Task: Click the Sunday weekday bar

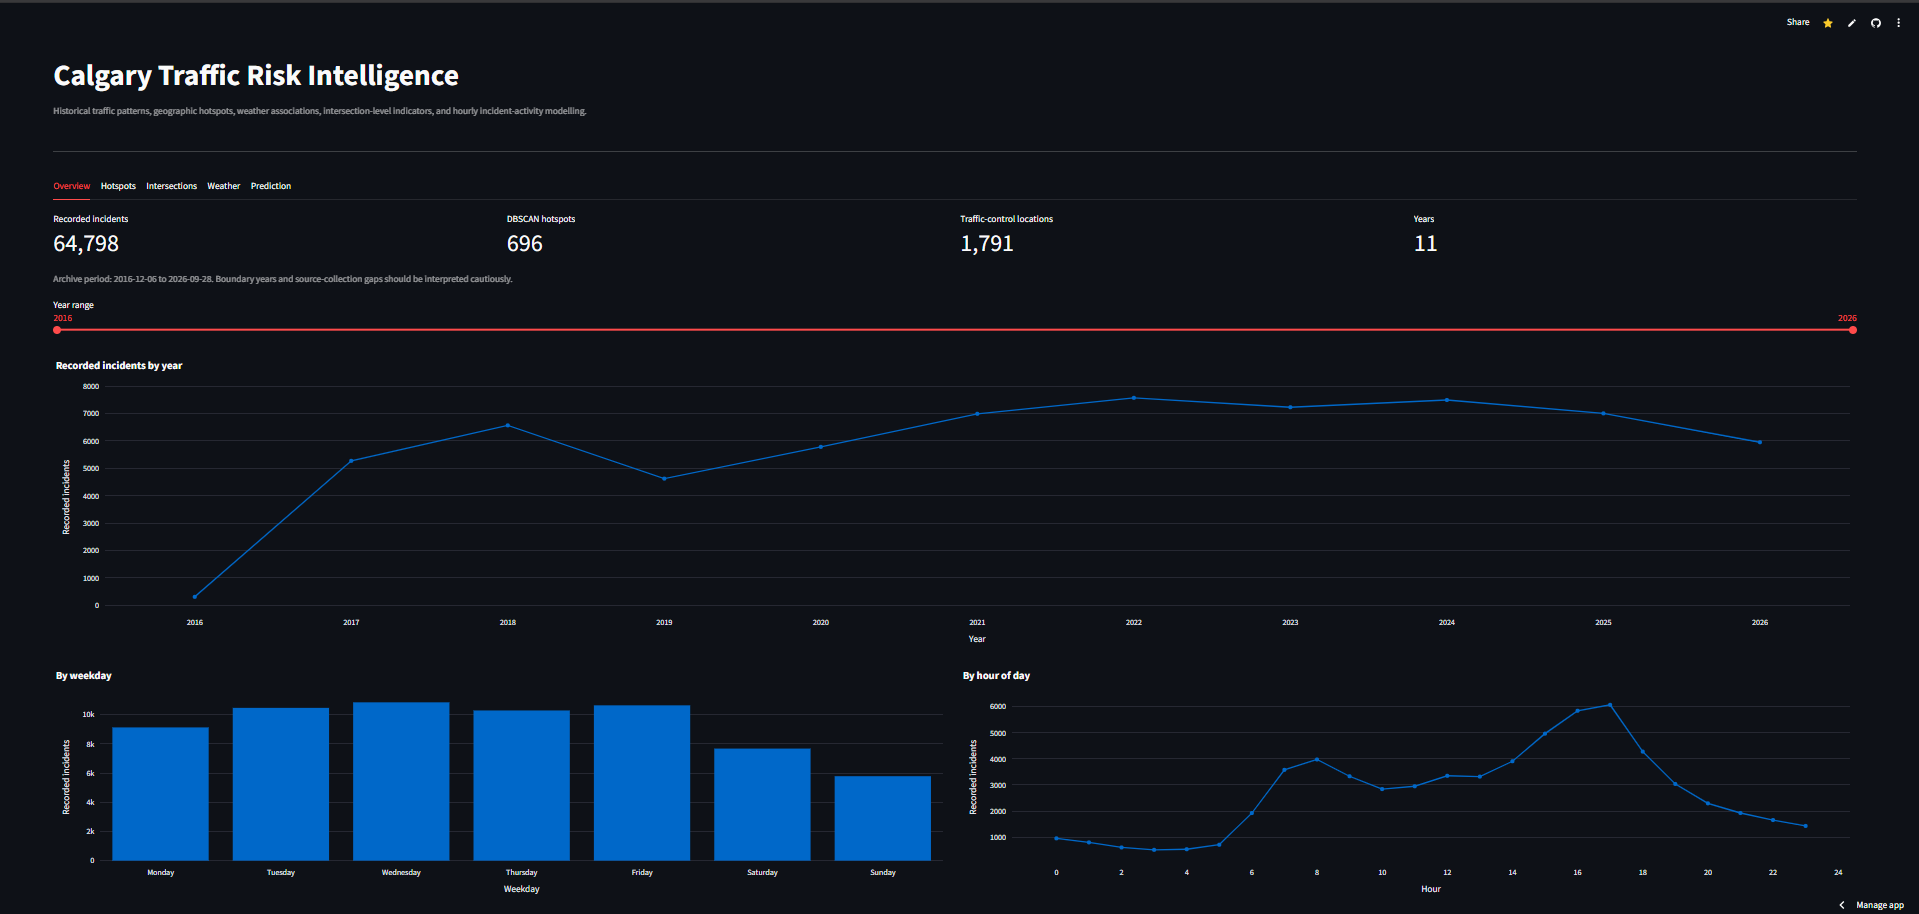Action: pos(883,818)
